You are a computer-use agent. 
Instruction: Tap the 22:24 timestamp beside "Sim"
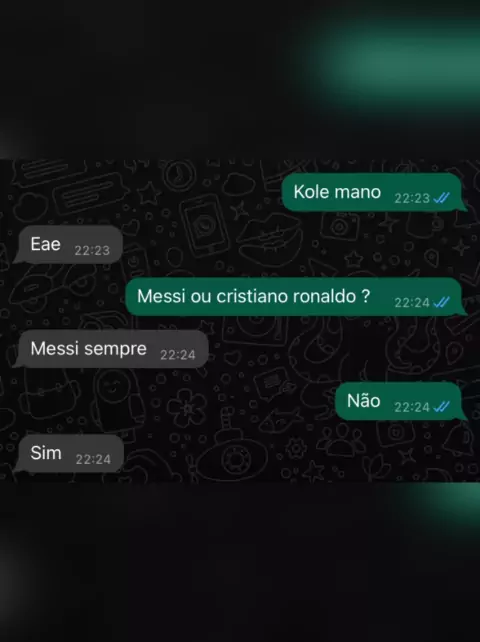(x=93, y=459)
